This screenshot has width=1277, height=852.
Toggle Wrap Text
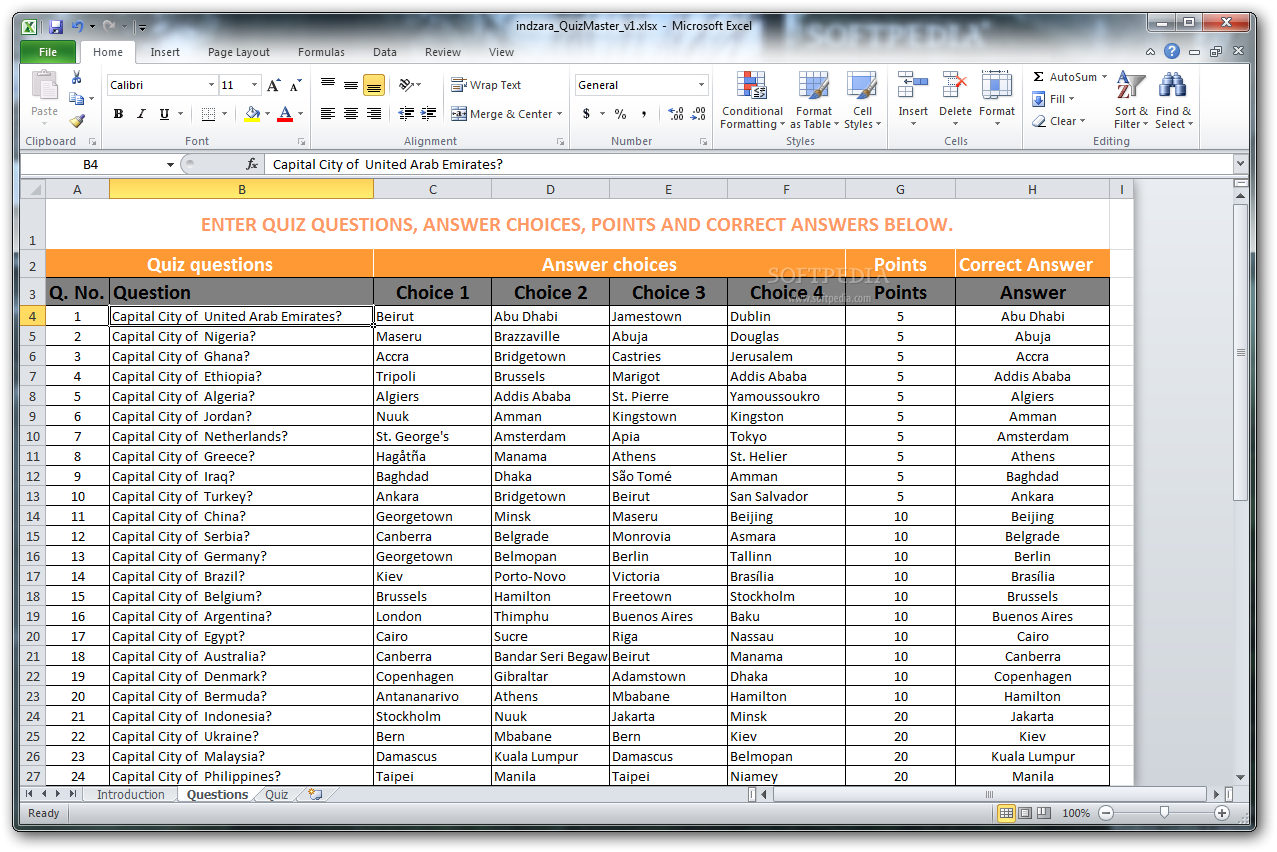[487, 85]
